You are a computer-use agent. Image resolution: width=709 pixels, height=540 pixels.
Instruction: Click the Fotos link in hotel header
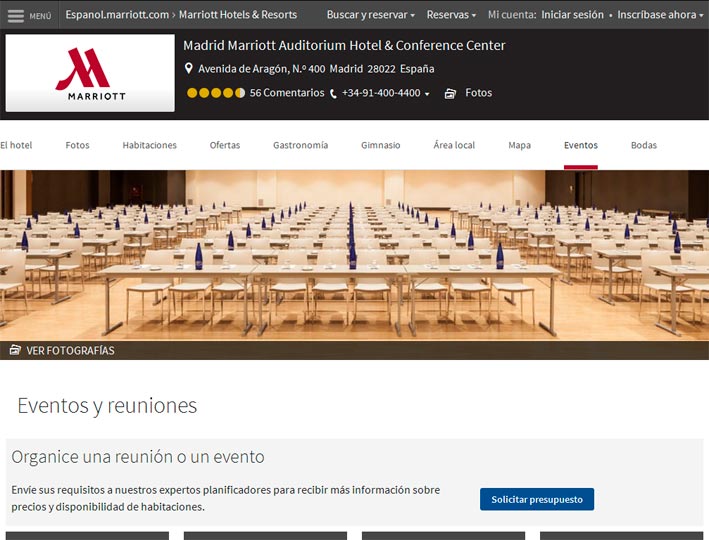coord(478,93)
